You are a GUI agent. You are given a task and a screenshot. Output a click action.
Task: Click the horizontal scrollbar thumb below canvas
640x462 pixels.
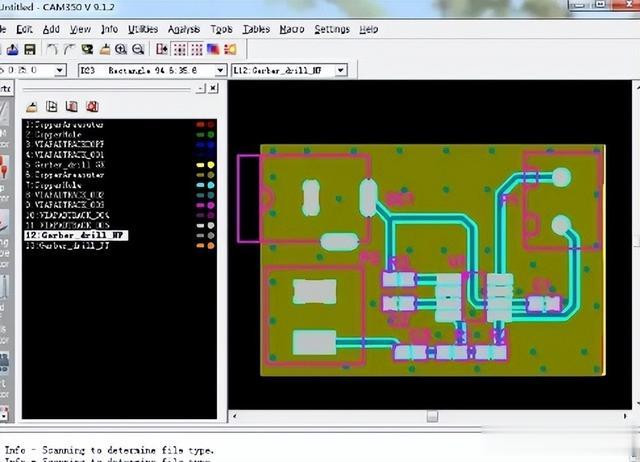tap(432, 416)
